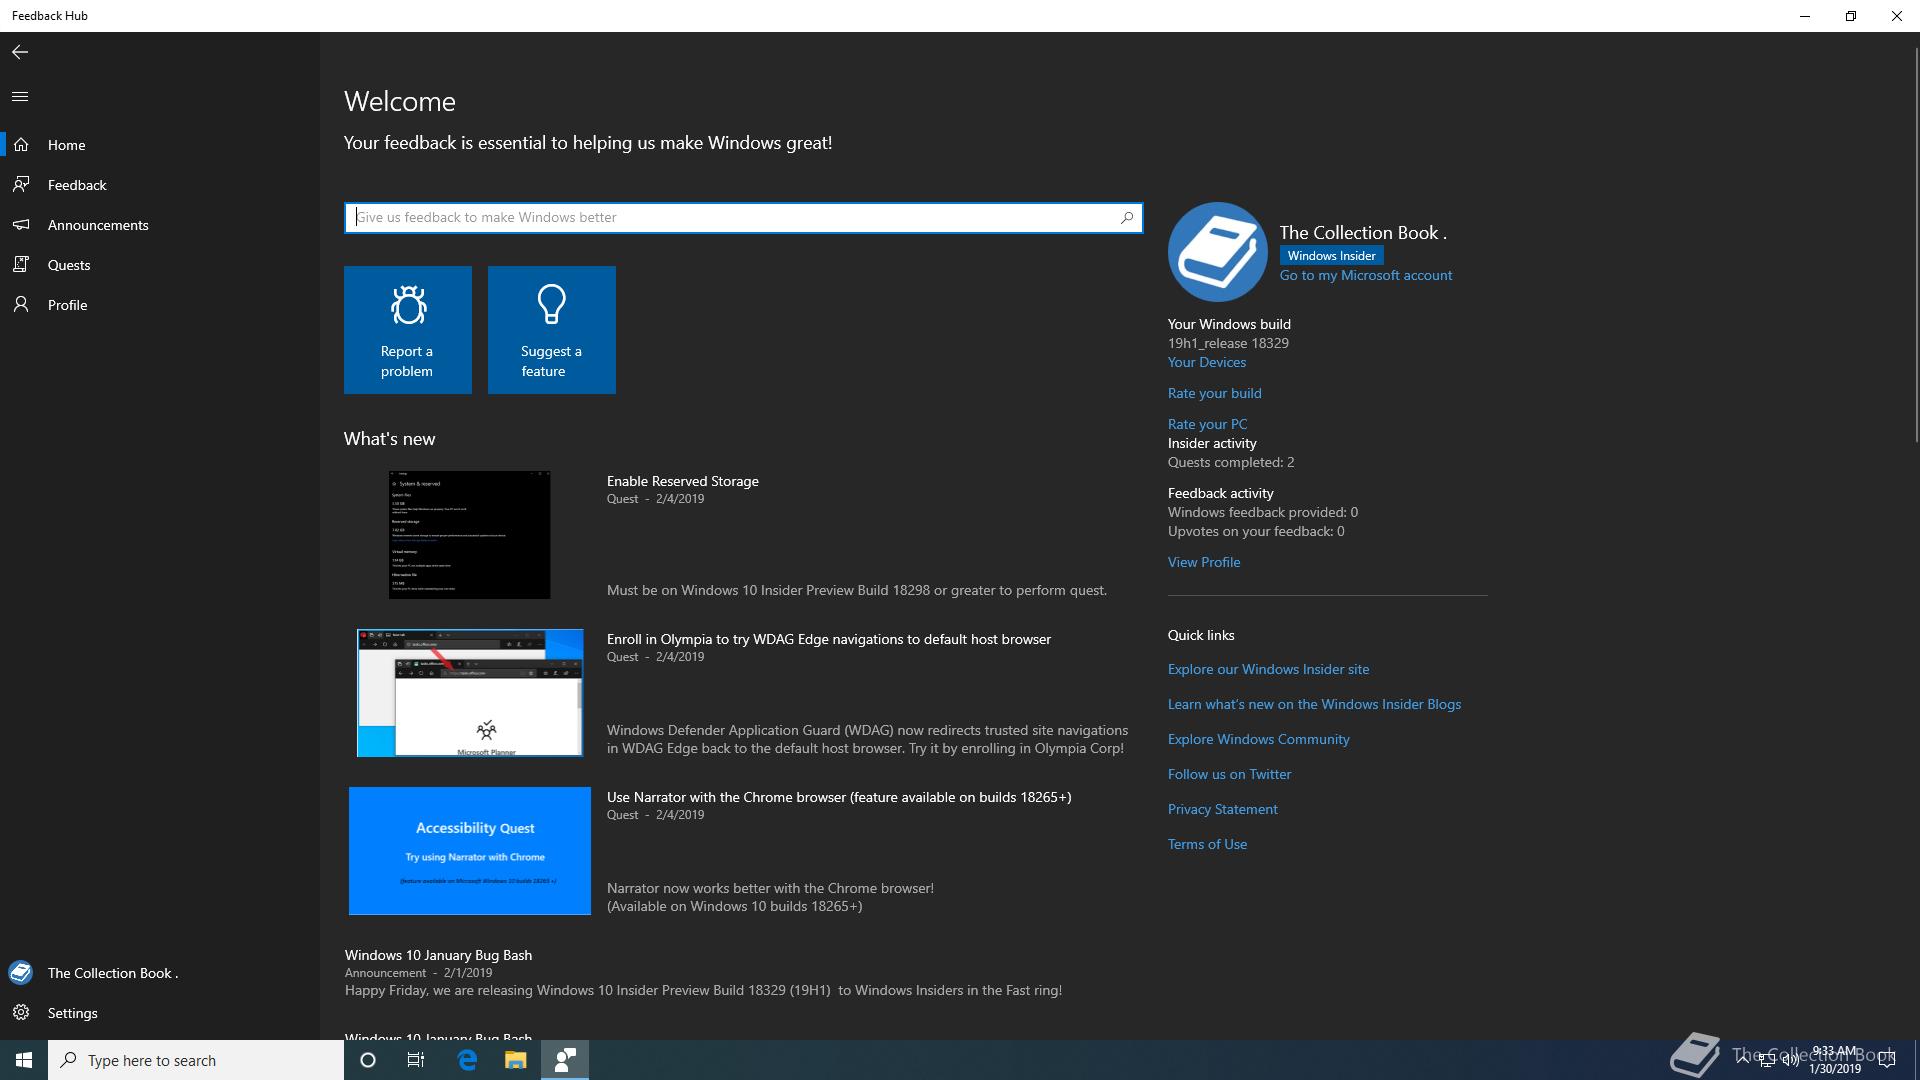Click Suggest a feature lightbulb tile
This screenshot has height=1080, width=1920.
point(552,330)
